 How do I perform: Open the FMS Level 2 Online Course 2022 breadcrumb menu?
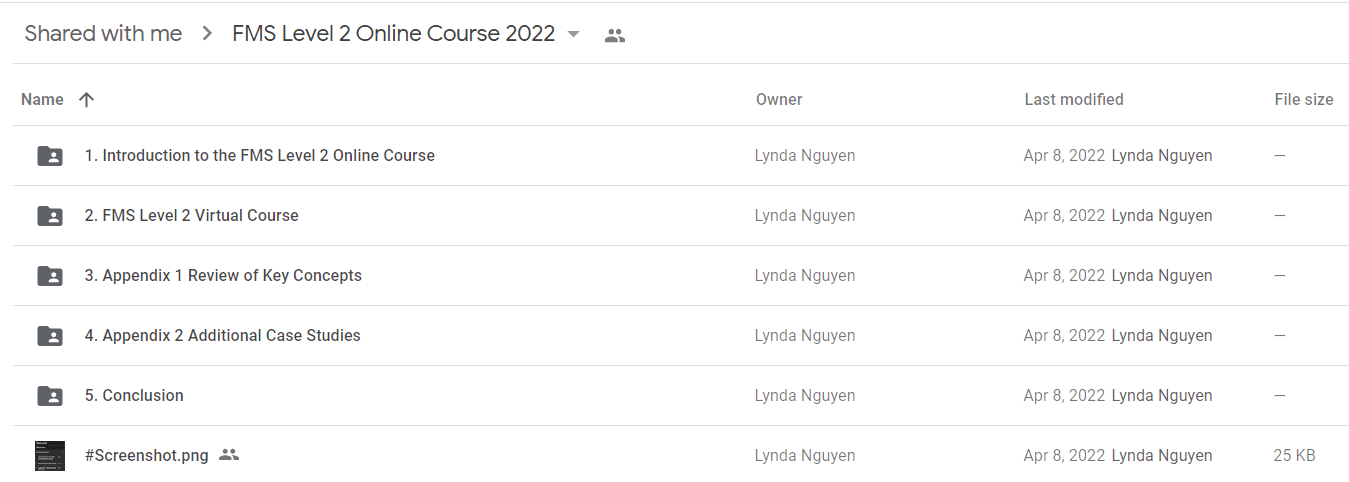click(x=393, y=33)
